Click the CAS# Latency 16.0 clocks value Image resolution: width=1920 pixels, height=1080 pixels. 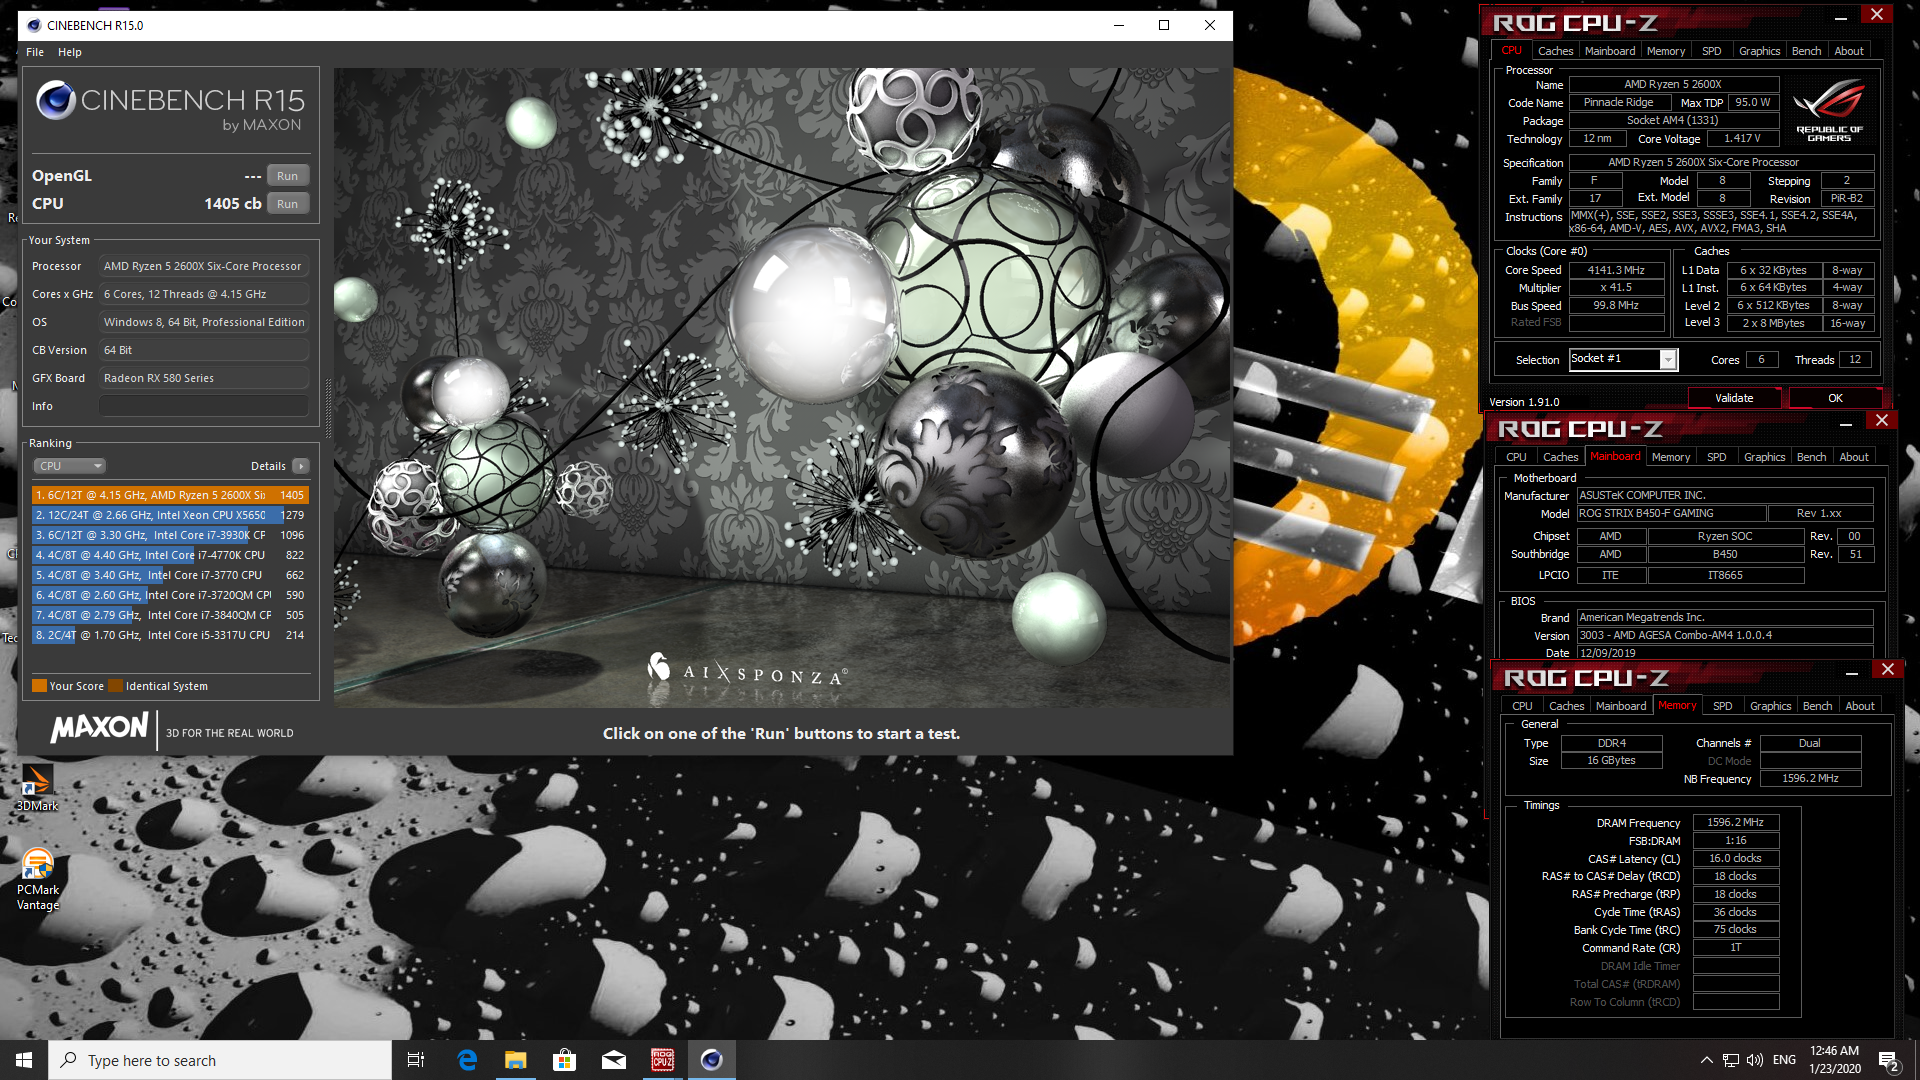(1735, 858)
